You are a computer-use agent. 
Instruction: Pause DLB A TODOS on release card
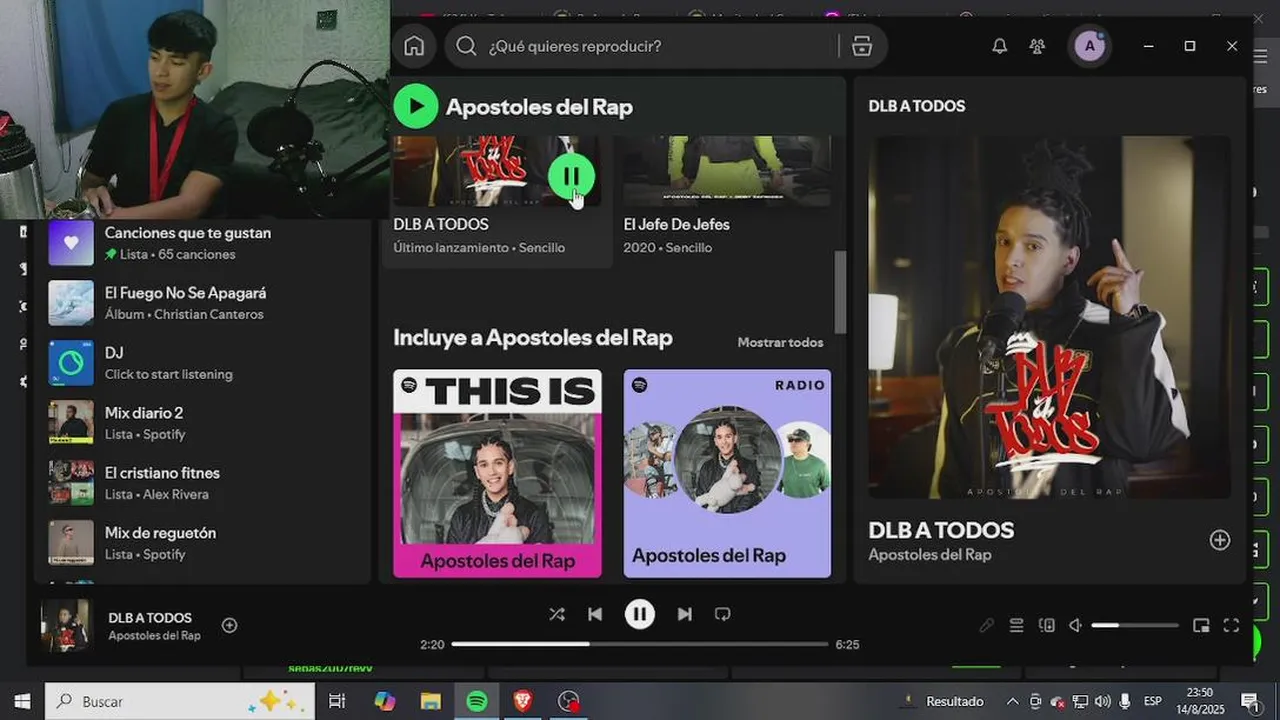click(571, 177)
